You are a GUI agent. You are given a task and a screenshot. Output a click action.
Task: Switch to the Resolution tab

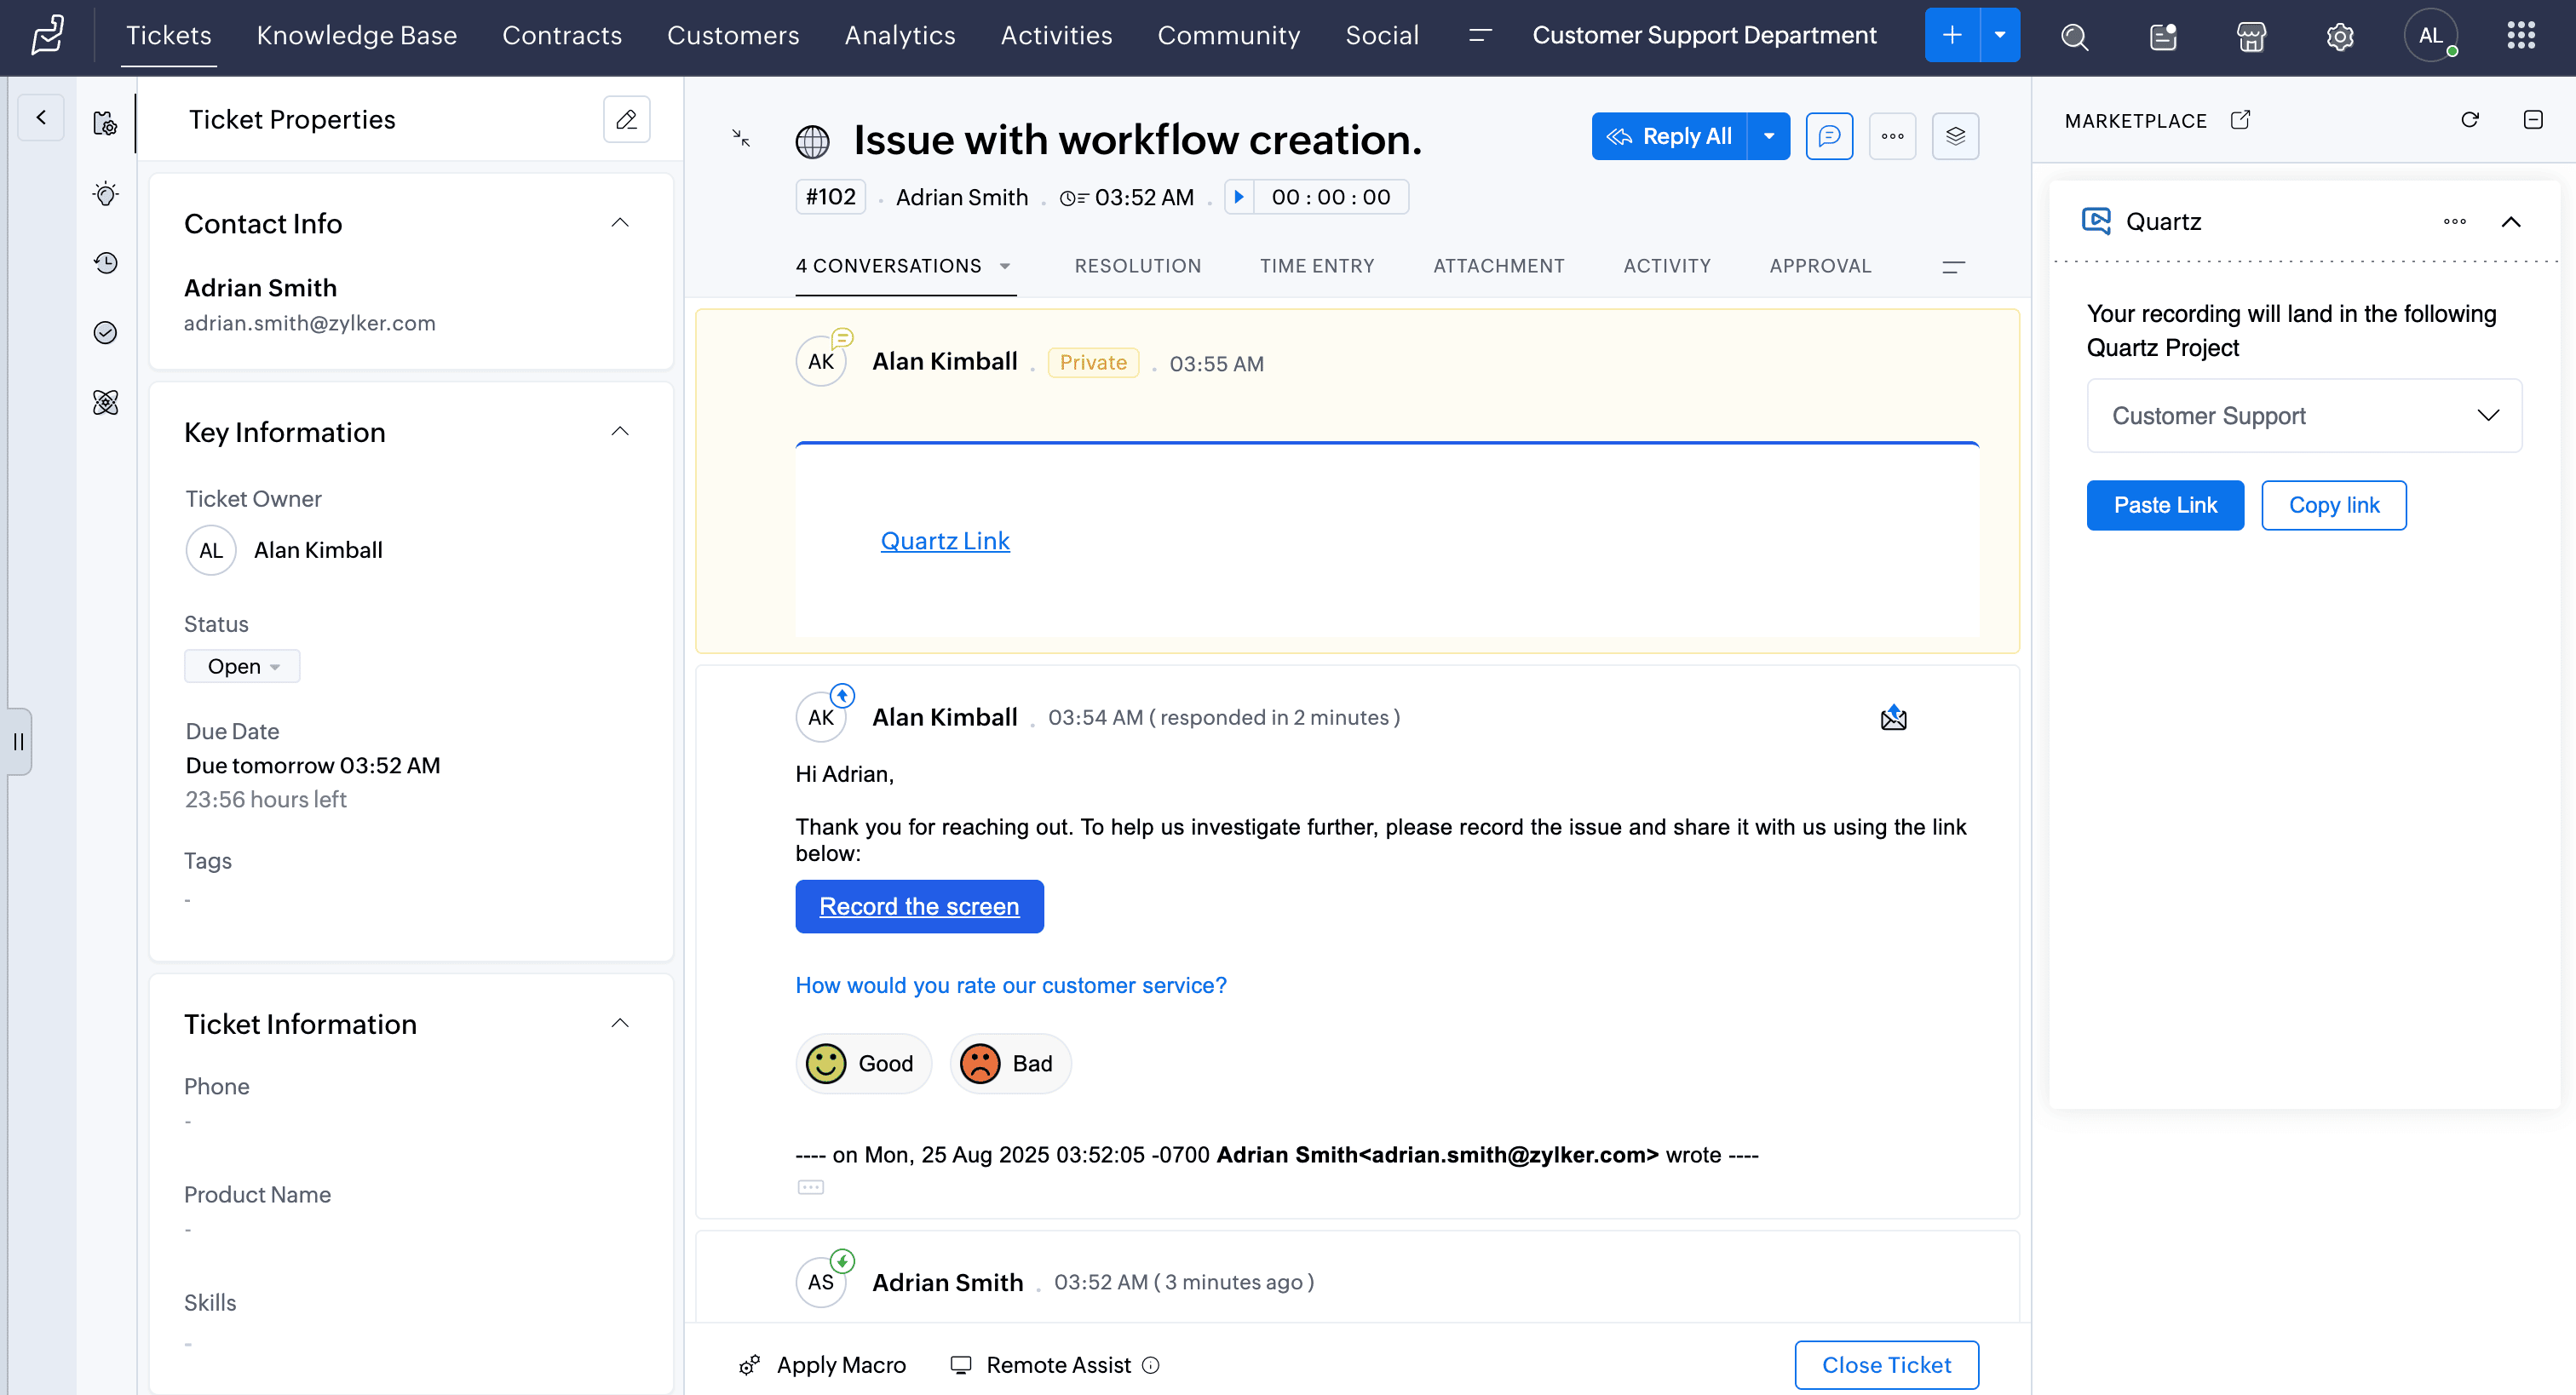pos(1137,266)
